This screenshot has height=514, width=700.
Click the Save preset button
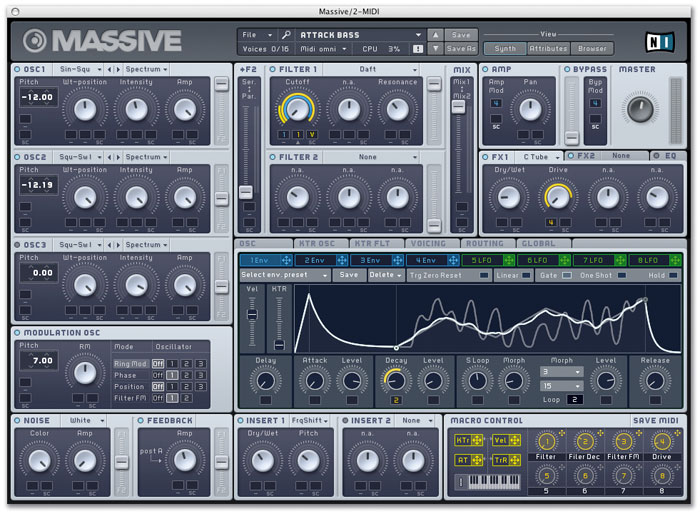[x=461, y=35]
